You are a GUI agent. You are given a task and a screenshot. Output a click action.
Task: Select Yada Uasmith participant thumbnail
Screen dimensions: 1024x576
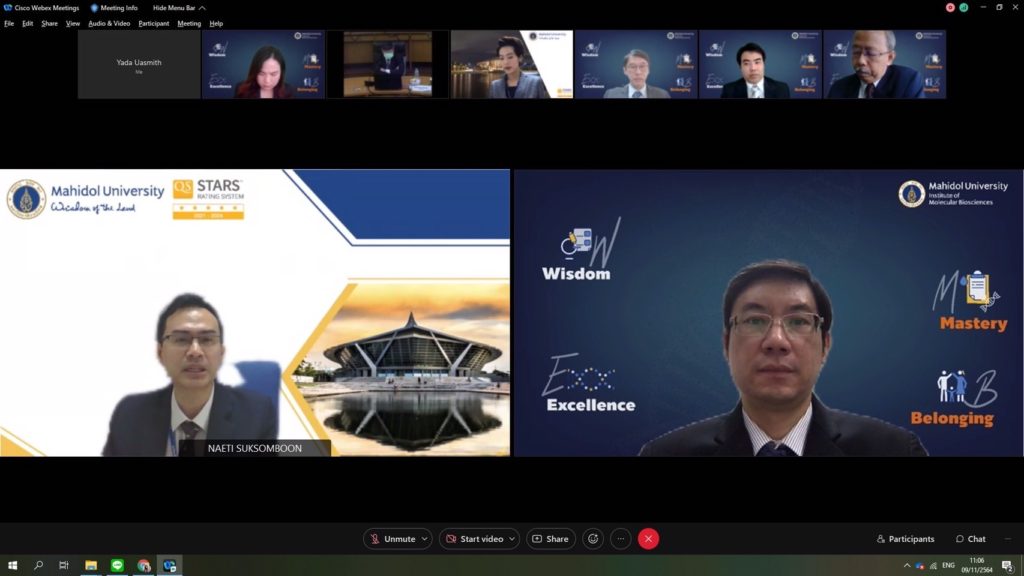(x=139, y=65)
